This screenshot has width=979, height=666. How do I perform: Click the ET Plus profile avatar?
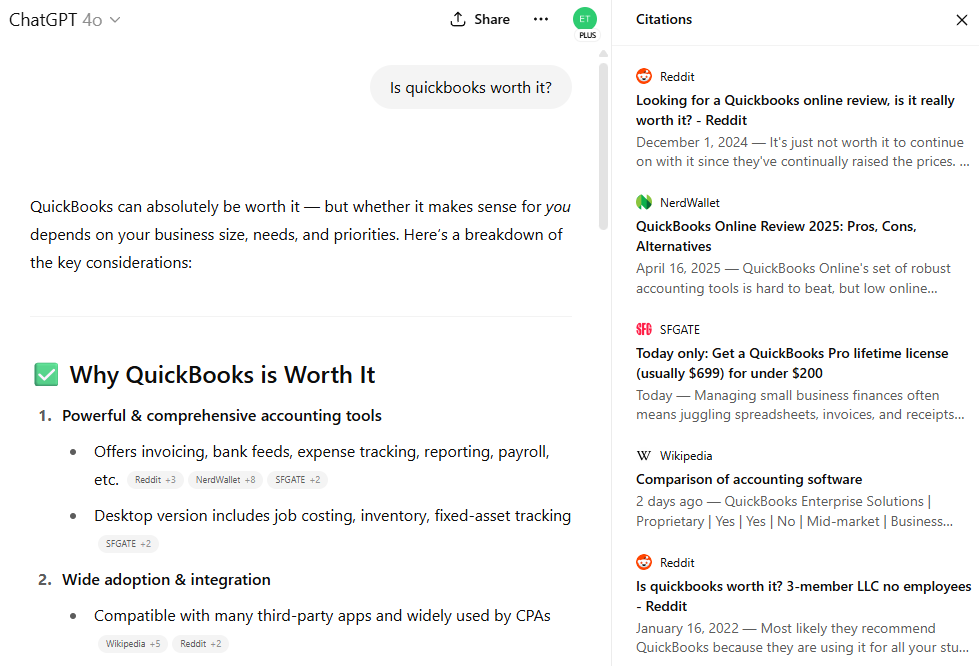click(585, 20)
